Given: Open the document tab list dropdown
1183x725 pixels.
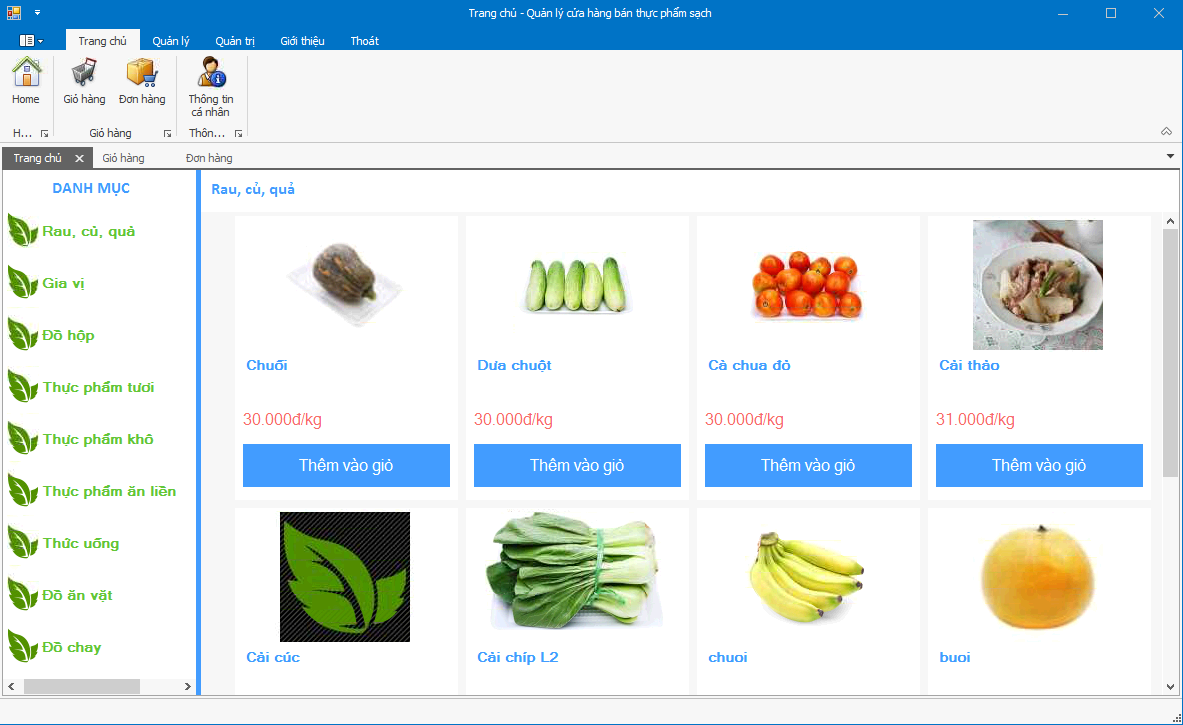Looking at the screenshot, I should pos(1170,156).
